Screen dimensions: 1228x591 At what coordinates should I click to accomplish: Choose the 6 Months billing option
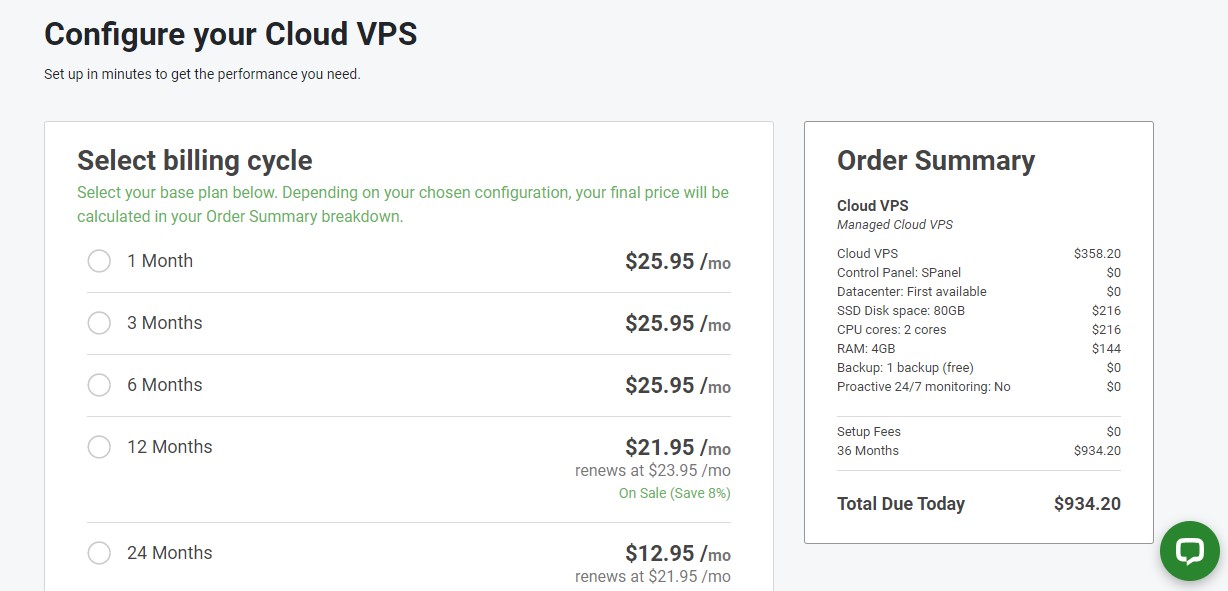click(x=99, y=385)
